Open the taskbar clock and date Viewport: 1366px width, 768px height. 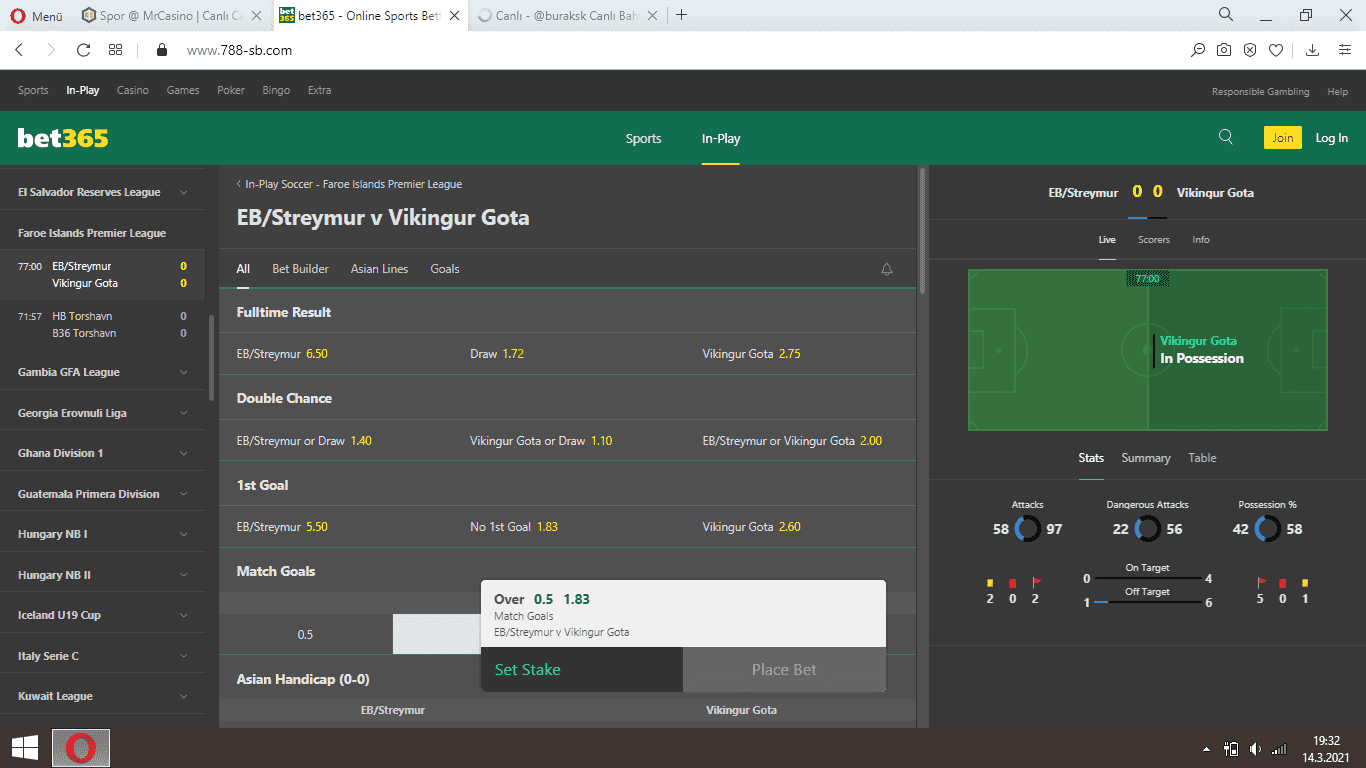[1326, 748]
